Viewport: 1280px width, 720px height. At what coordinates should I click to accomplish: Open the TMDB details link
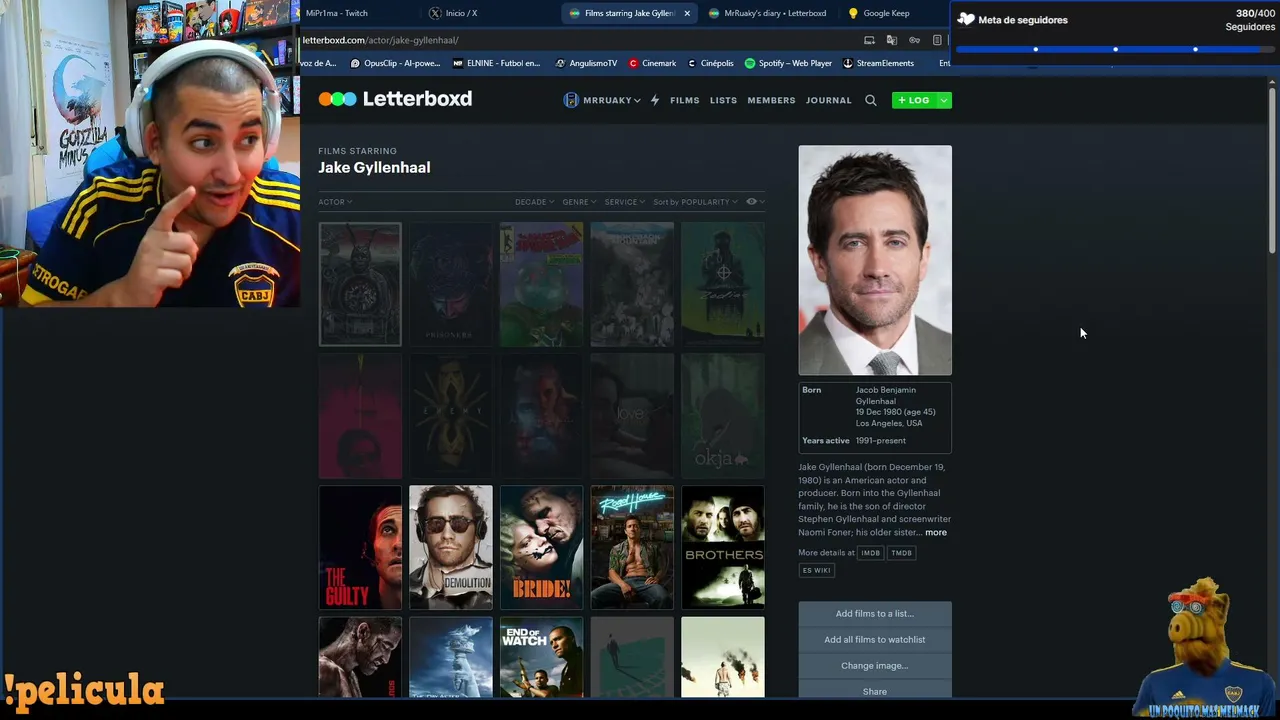click(902, 553)
